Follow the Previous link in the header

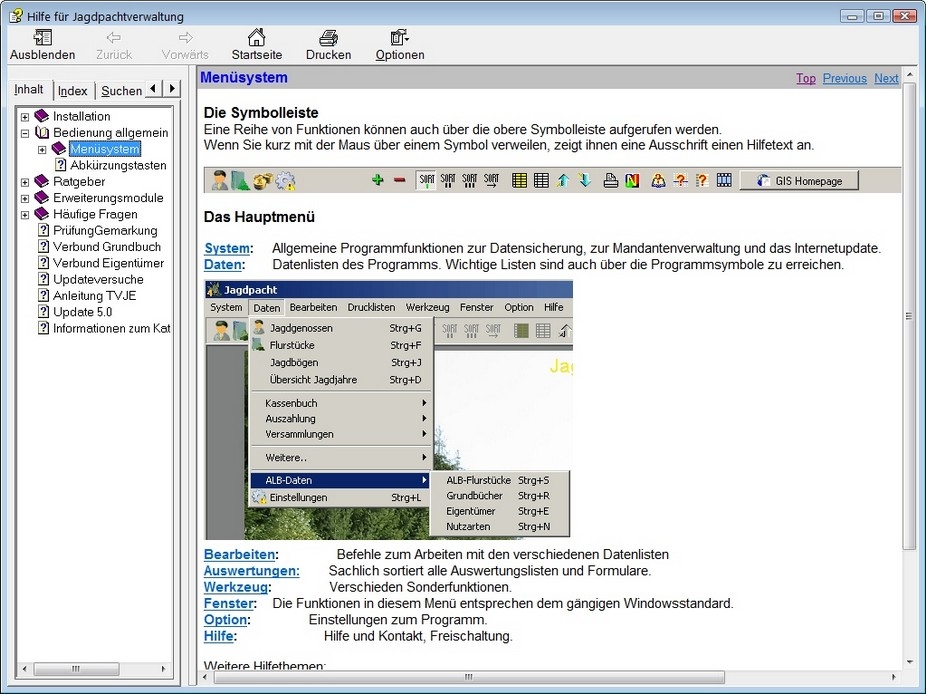pyautogui.click(x=845, y=78)
